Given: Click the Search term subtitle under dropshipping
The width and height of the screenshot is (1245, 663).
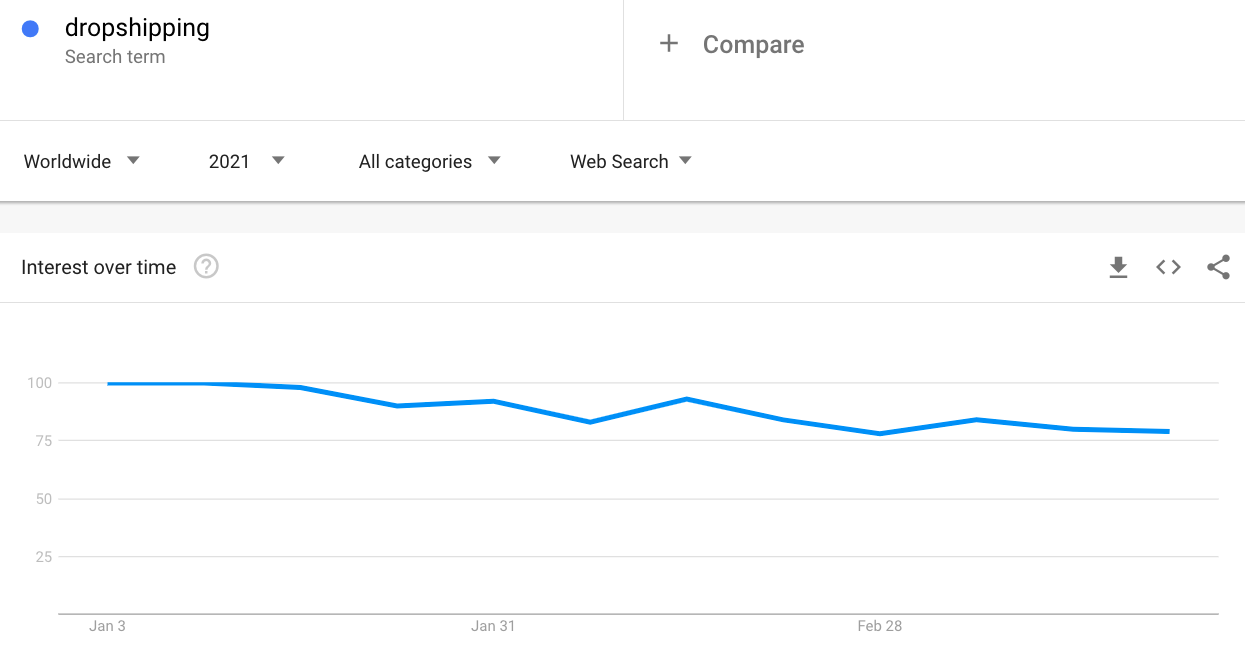Looking at the screenshot, I should (x=114, y=57).
